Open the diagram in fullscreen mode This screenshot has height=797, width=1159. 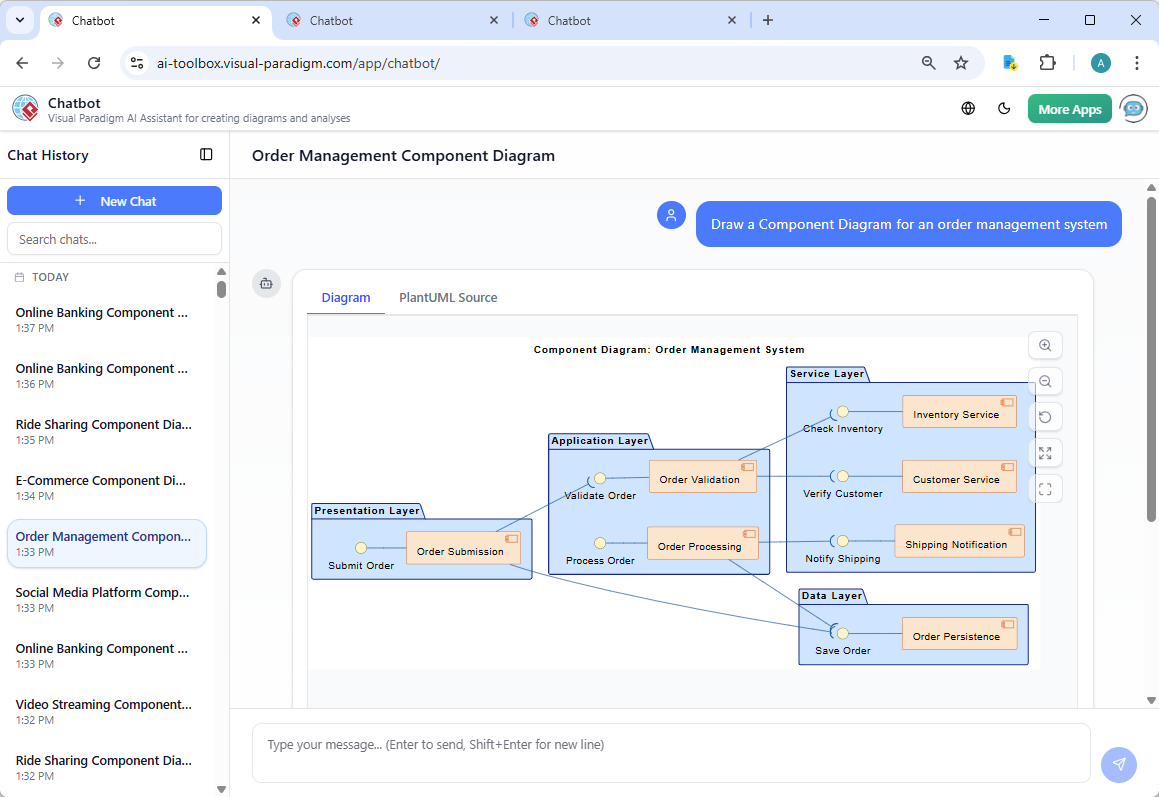click(x=1045, y=489)
